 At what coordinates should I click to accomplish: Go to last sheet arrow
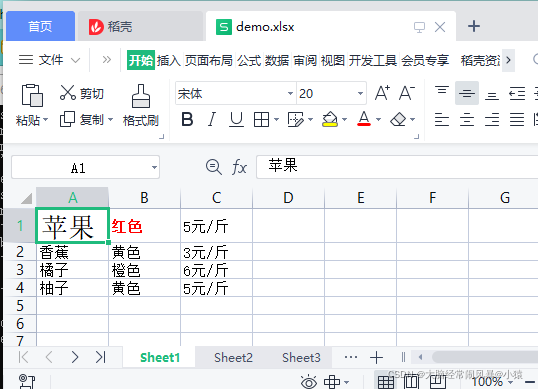tap(101, 357)
